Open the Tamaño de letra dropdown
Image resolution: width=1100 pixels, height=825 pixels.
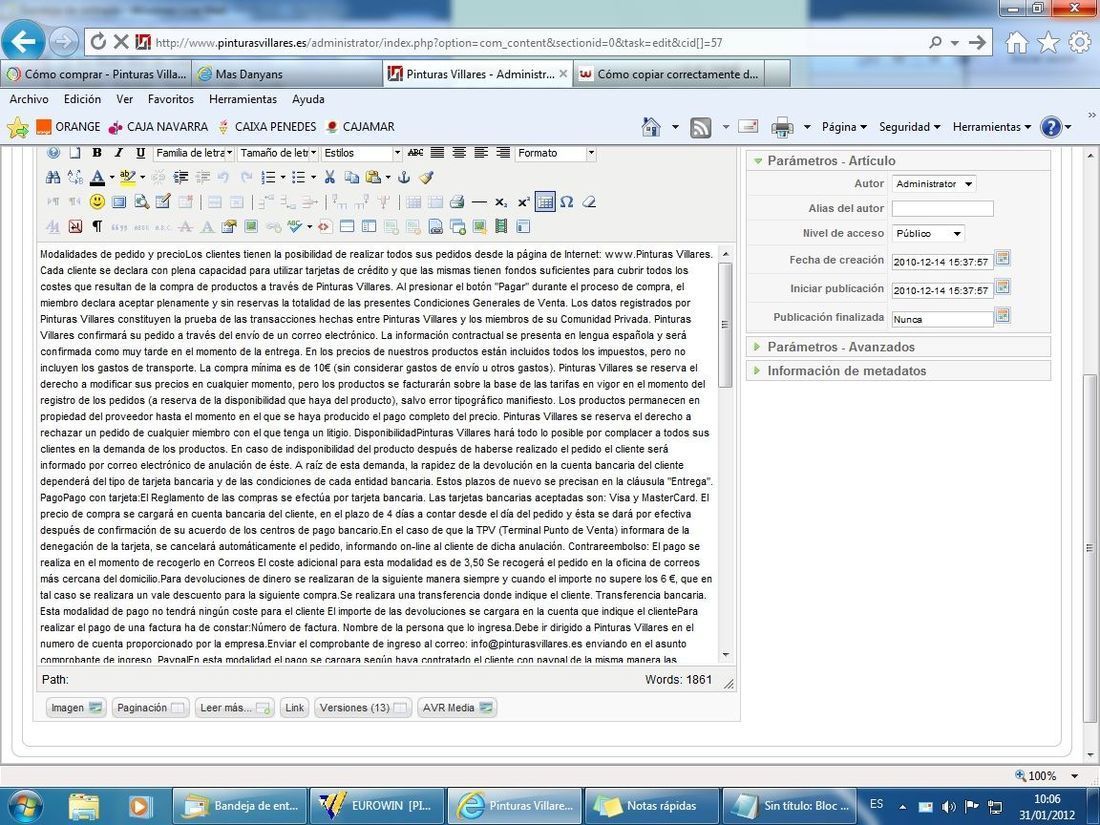click(x=279, y=153)
